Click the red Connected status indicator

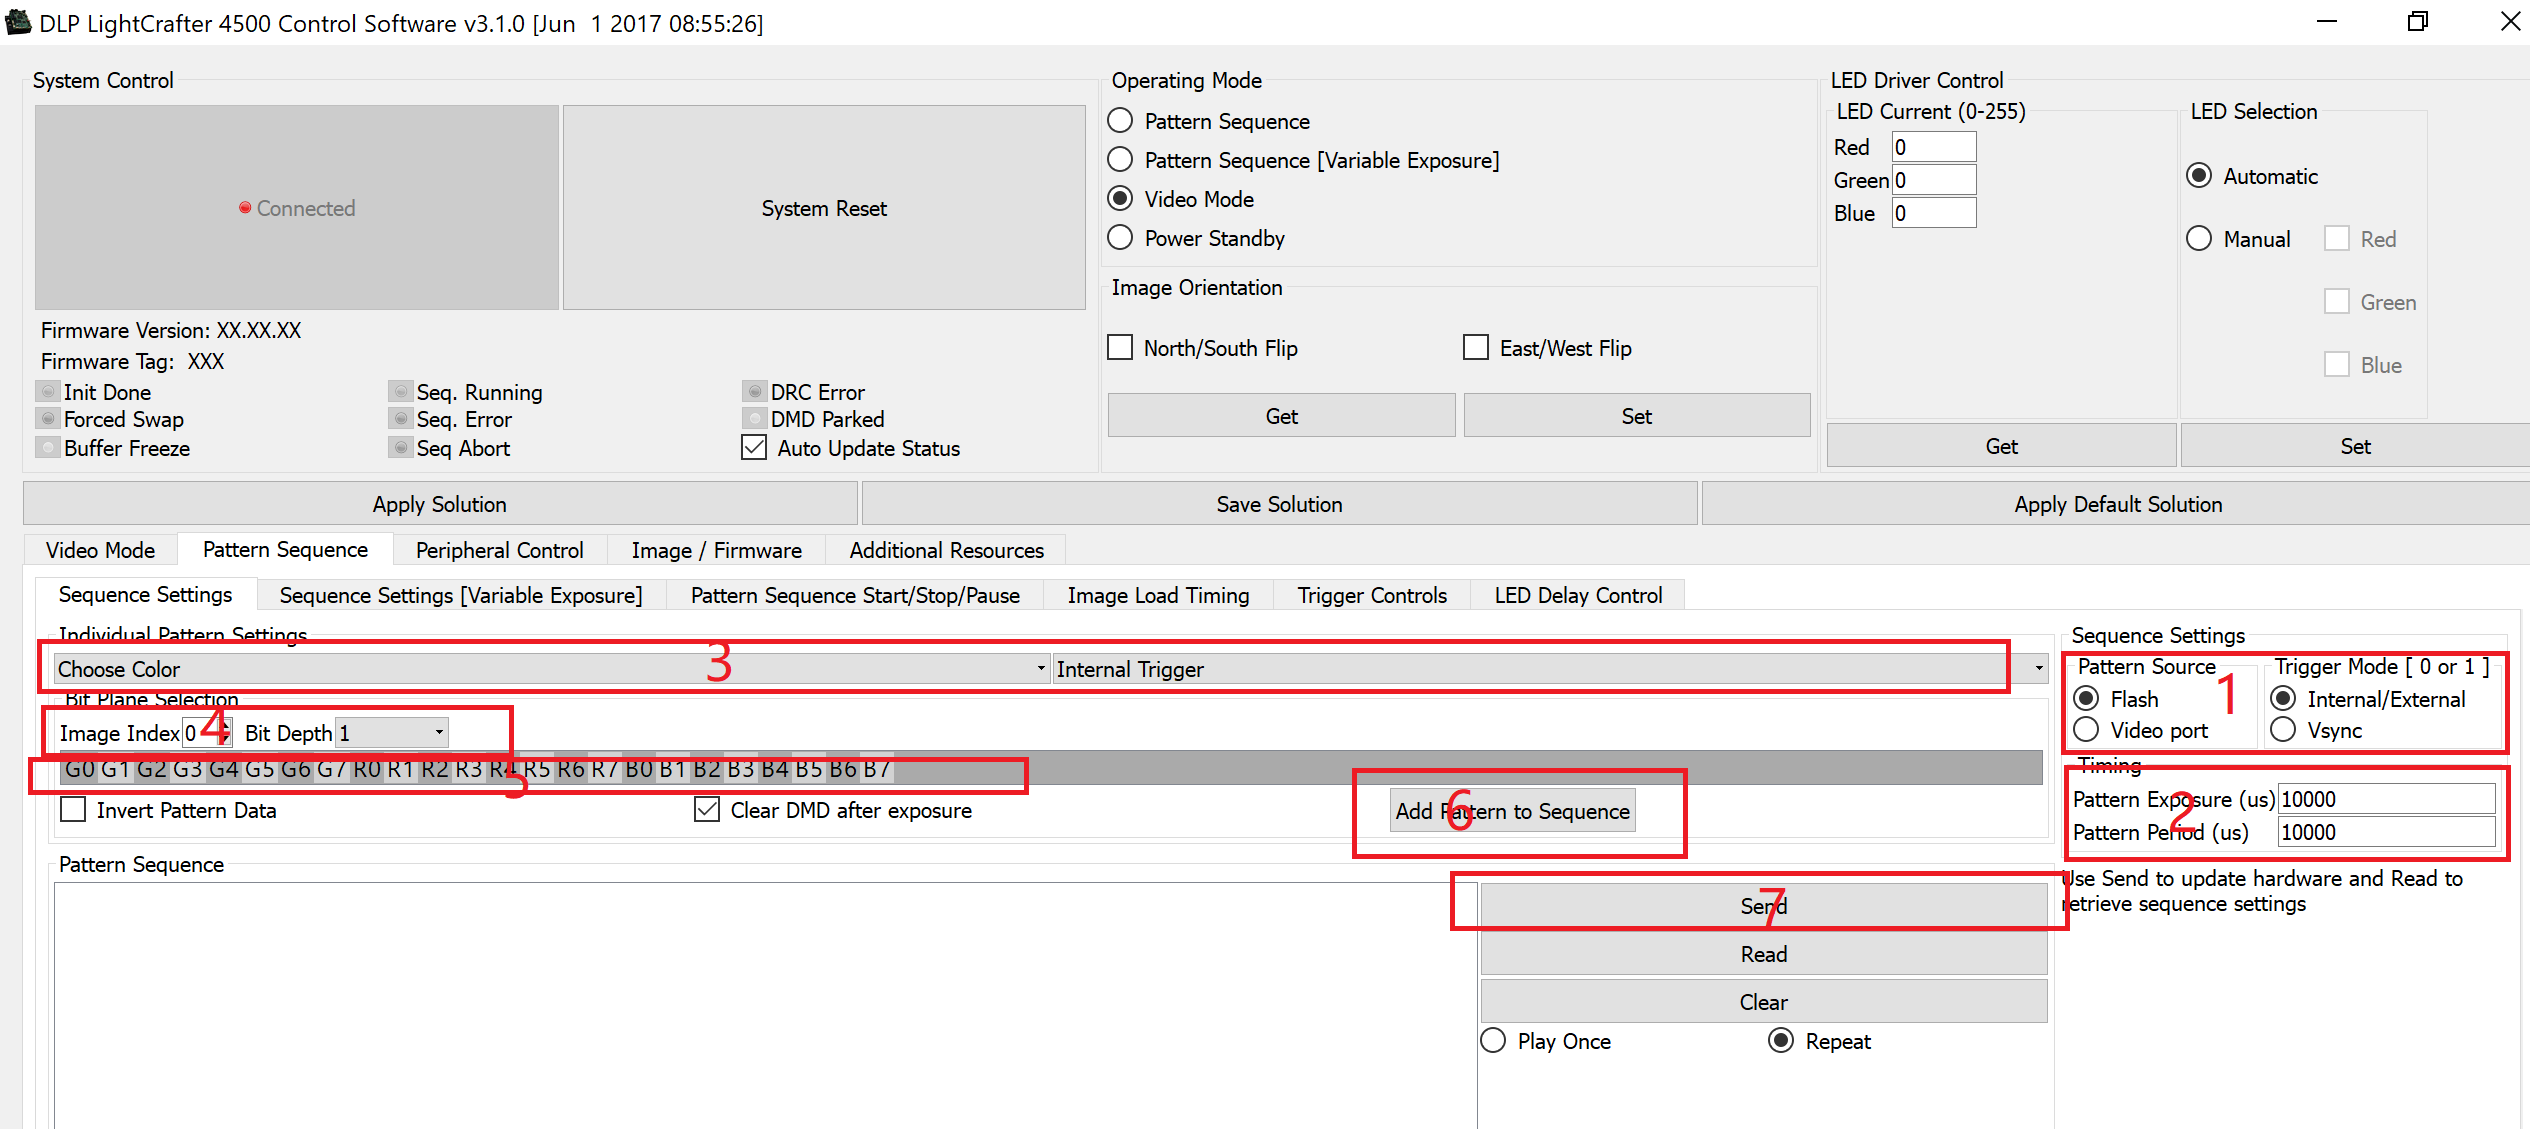click(245, 208)
